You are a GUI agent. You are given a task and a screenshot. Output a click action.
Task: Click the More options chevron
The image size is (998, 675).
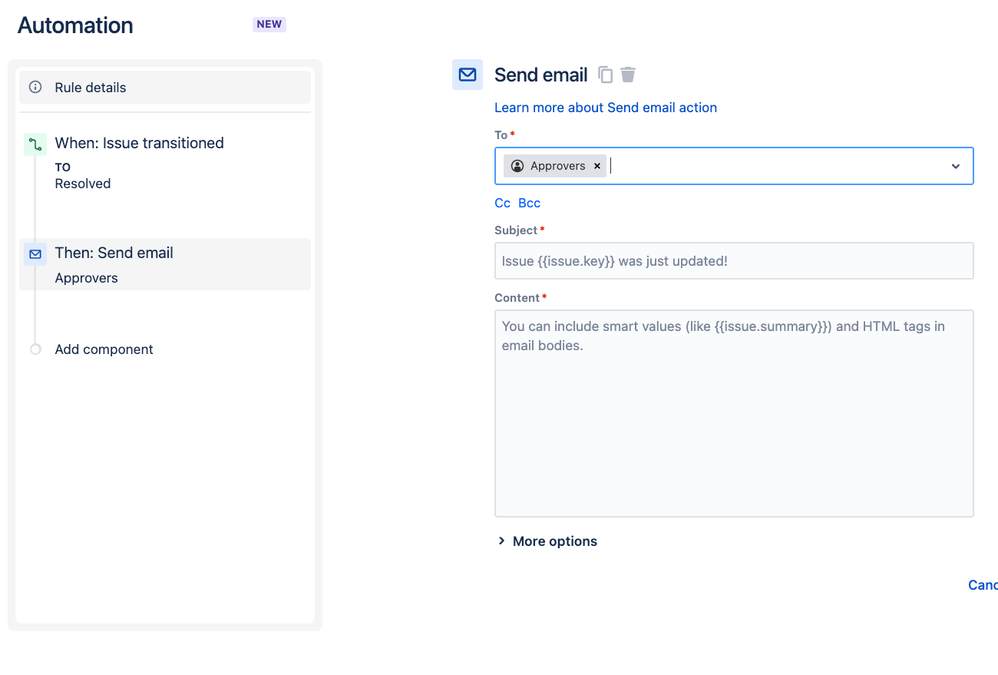coord(502,541)
